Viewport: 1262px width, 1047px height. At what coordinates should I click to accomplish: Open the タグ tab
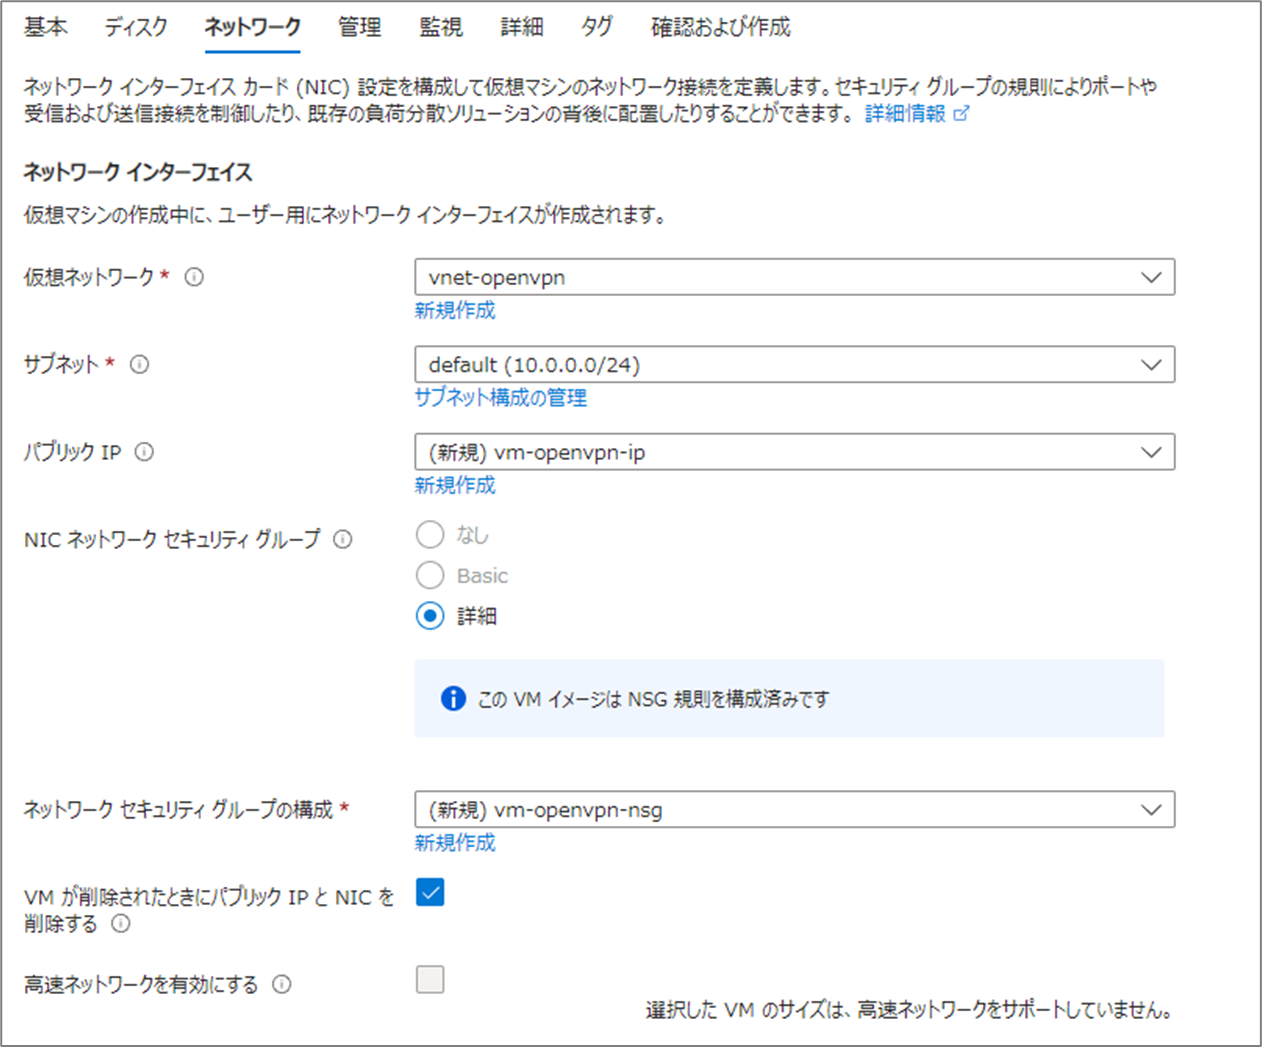coord(597,27)
